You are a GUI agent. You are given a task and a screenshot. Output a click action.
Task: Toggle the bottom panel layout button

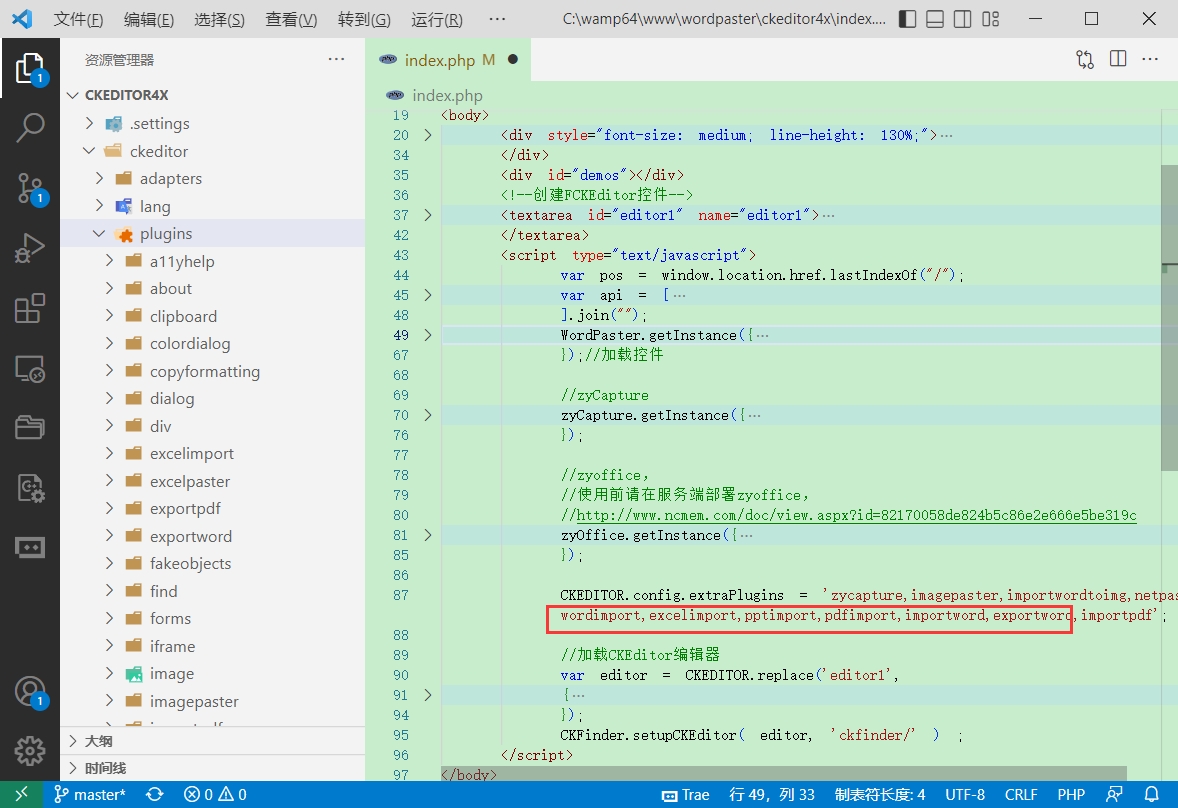click(935, 19)
